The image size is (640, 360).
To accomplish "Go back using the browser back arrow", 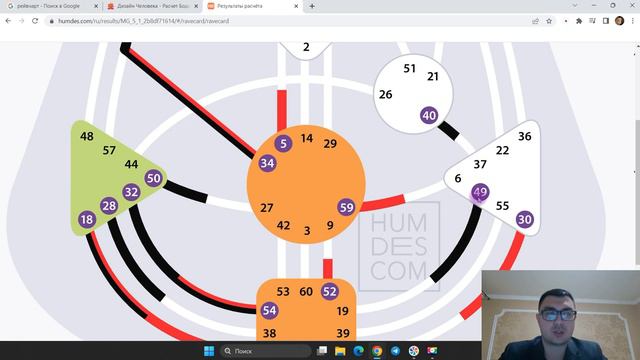I will pos(8,21).
